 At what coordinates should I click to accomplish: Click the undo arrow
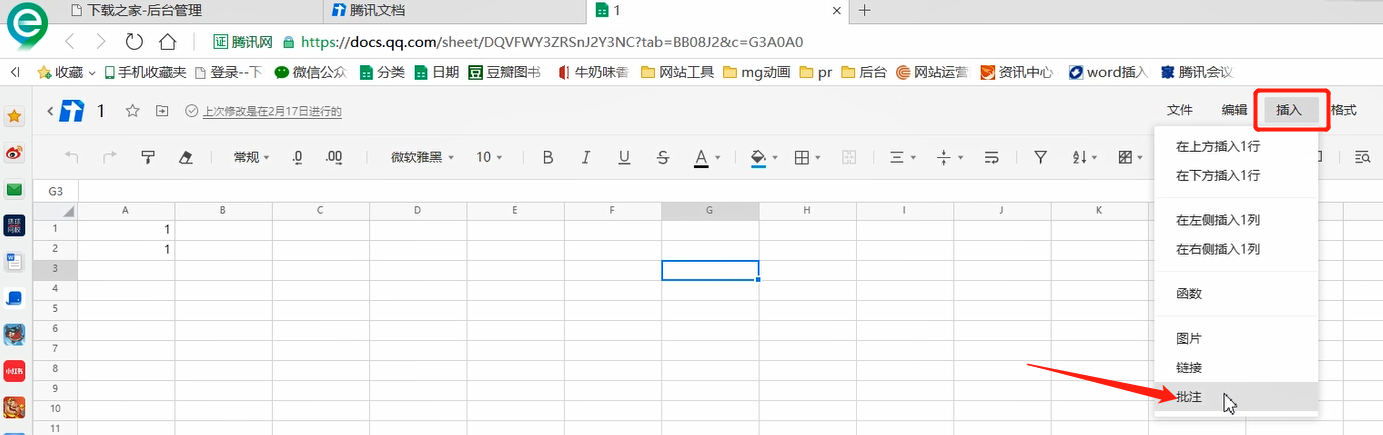pos(72,157)
